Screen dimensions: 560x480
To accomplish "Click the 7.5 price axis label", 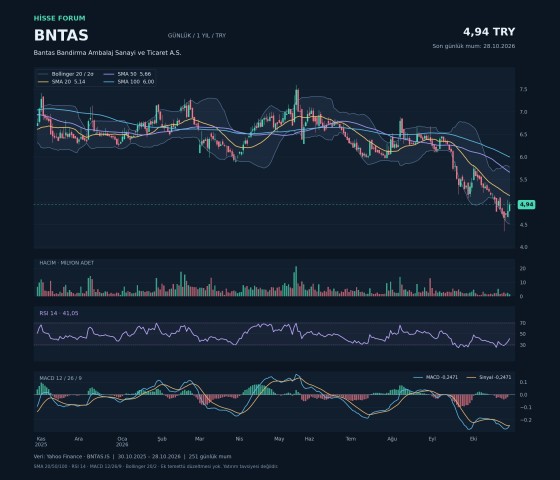I will point(523,90).
